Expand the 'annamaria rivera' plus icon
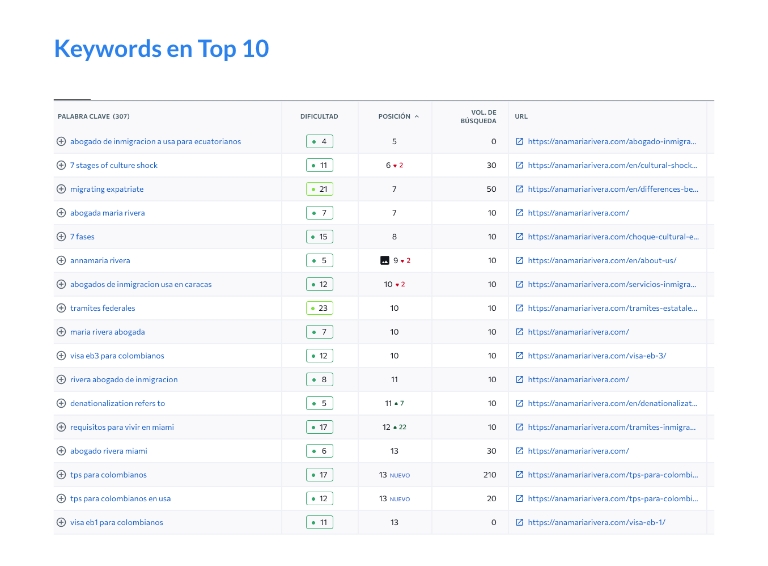Image resolution: width=768 pixels, height=566 pixels. click(x=61, y=260)
